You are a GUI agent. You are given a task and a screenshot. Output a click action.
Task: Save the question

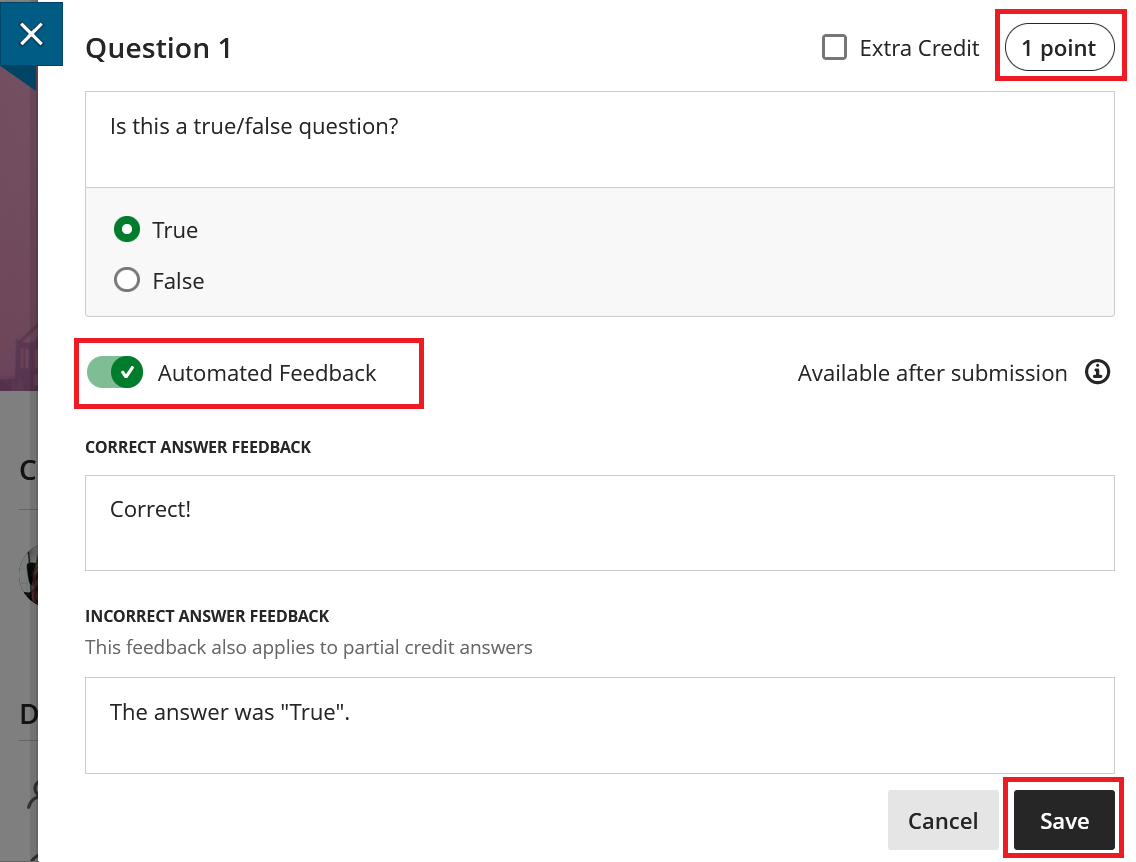(x=1064, y=820)
